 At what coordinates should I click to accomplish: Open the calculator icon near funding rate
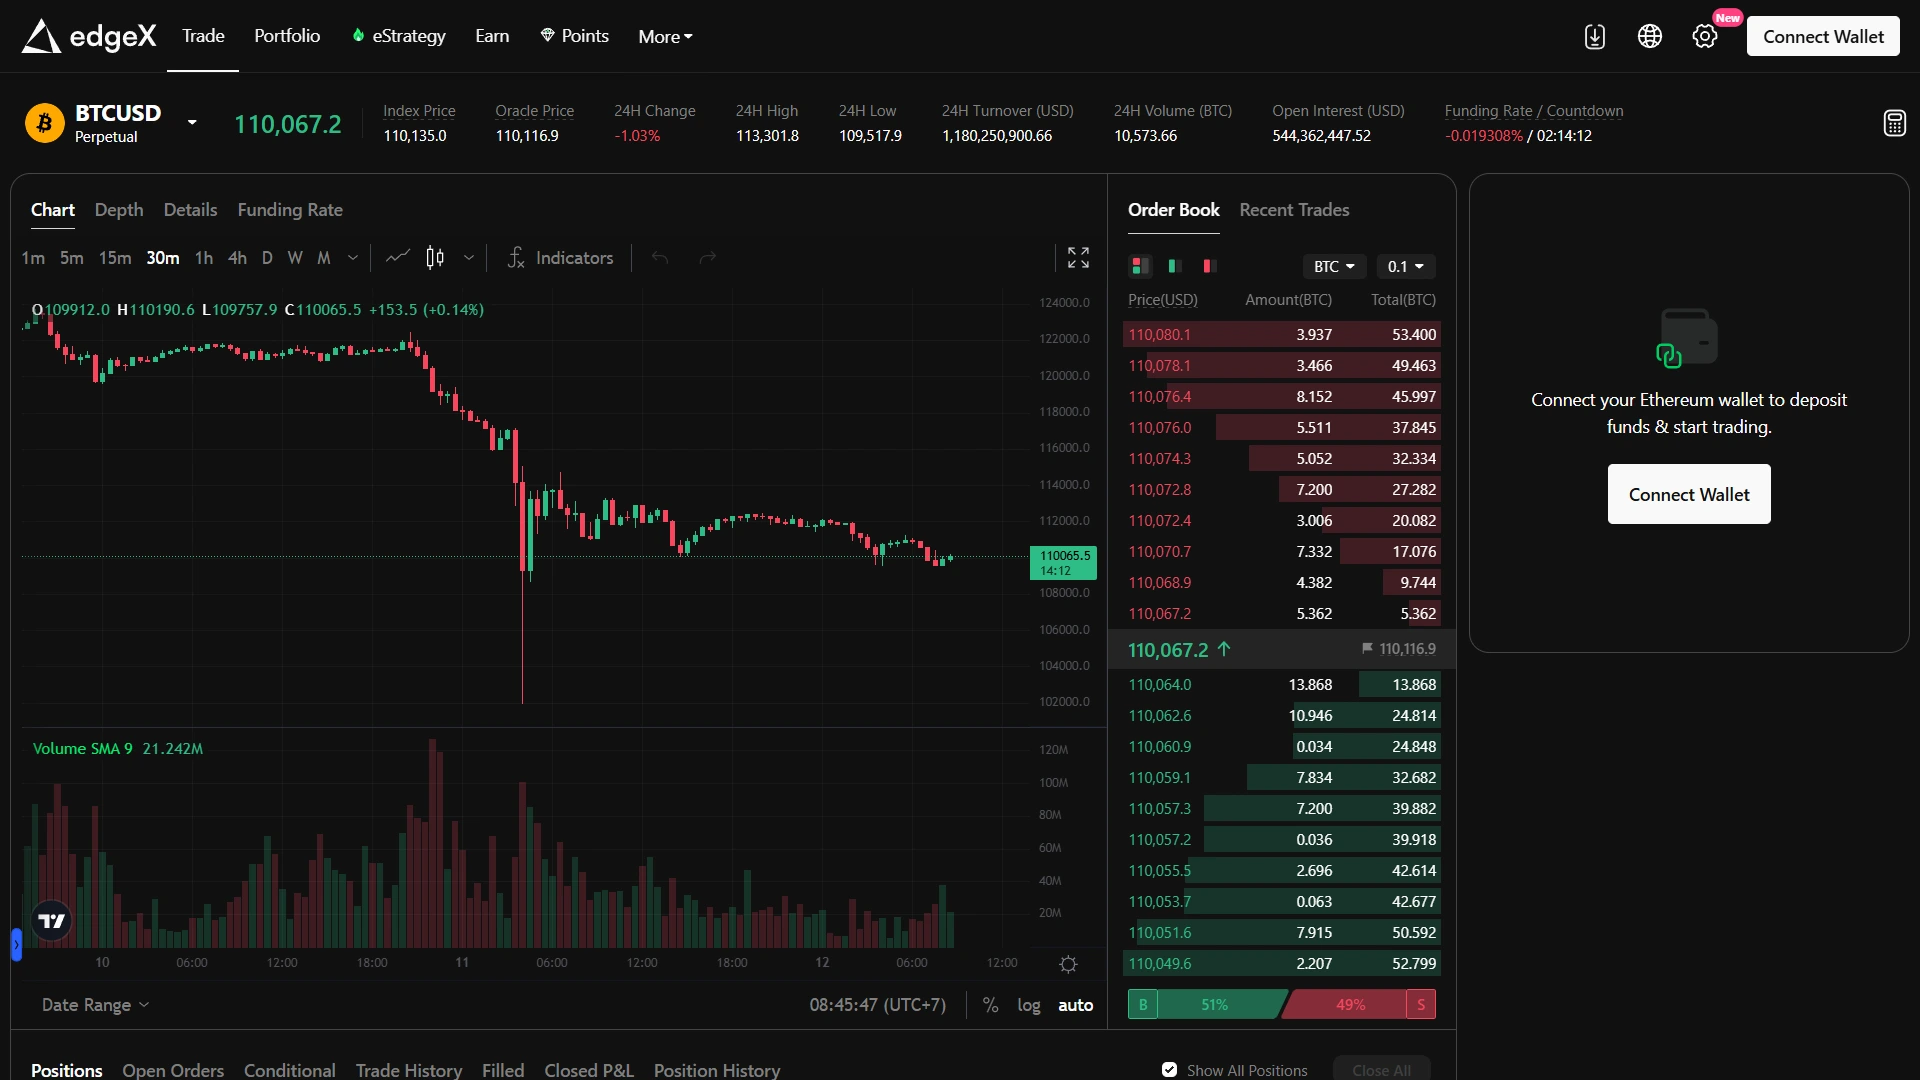pos(1894,122)
